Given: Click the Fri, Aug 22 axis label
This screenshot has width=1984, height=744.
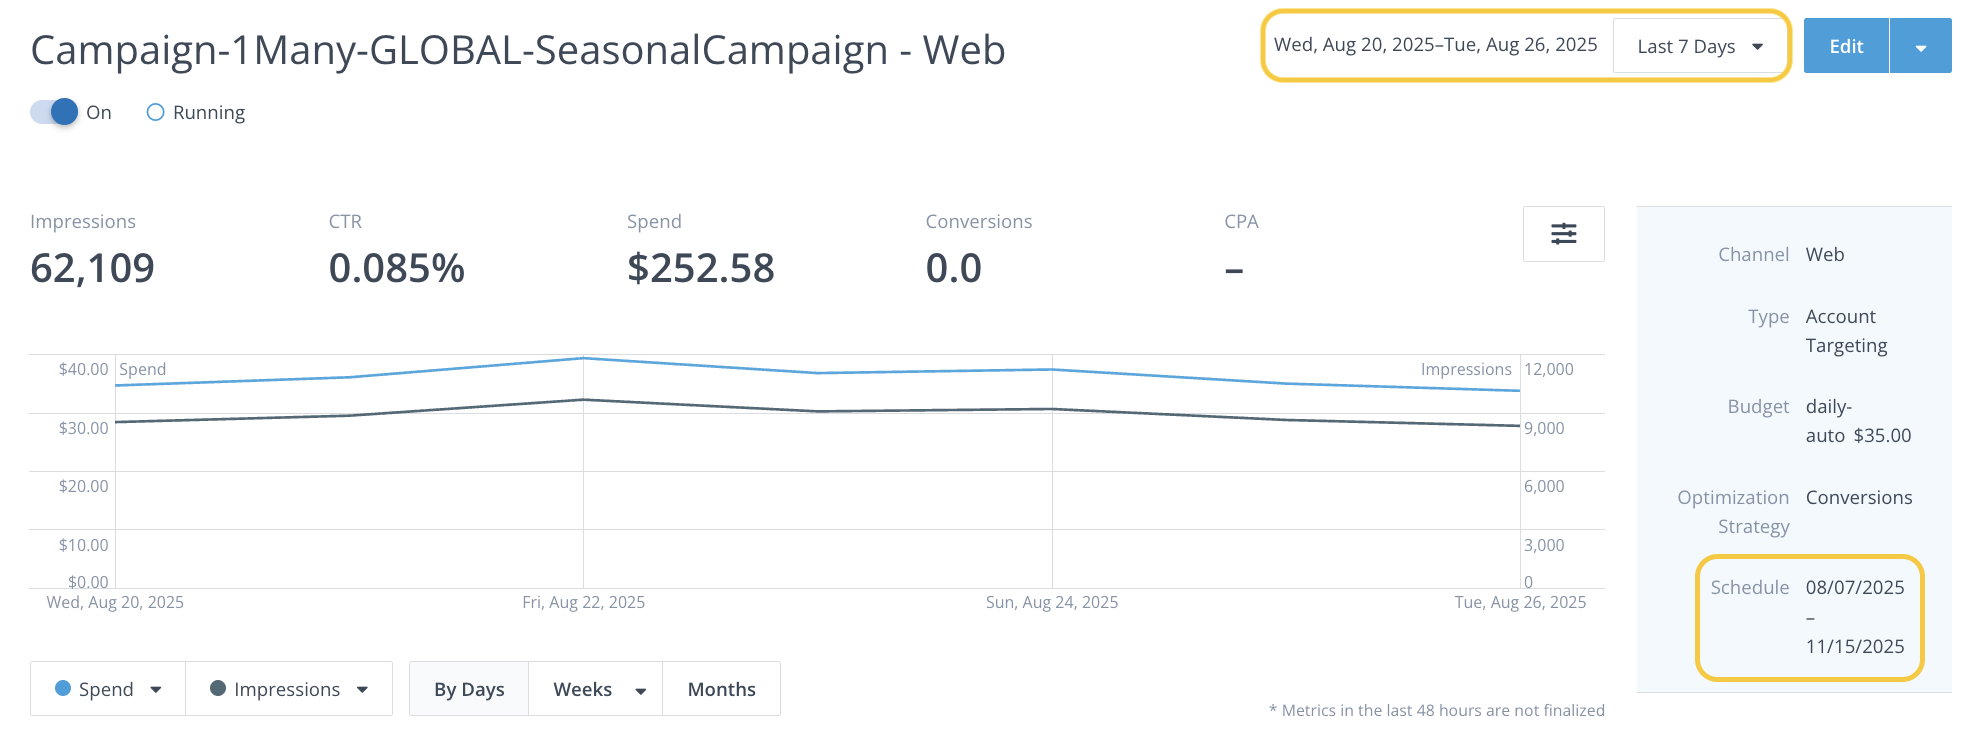Looking at the screenshot, I should (x=583, y=602).
